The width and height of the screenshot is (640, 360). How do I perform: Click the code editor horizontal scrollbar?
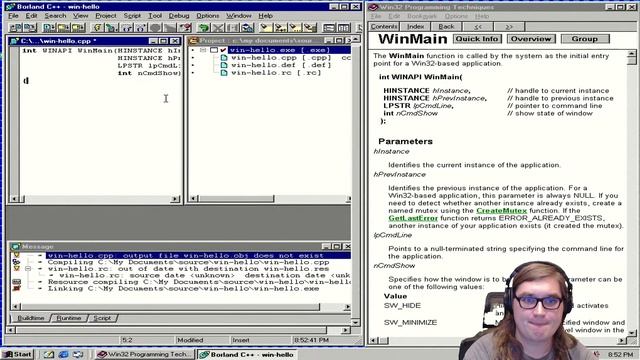pos(96,199)
